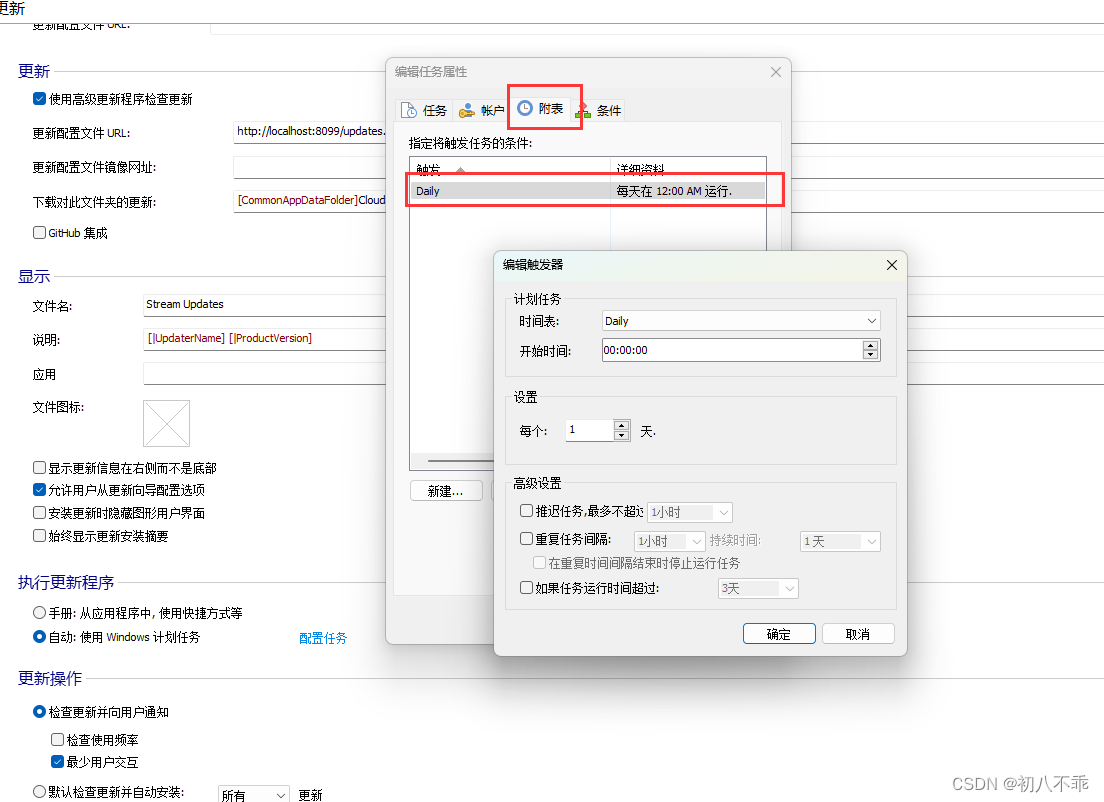
Task: Click the clock icon on the 附表 tab
Action: pyautogui.click(x=524, y=109)
